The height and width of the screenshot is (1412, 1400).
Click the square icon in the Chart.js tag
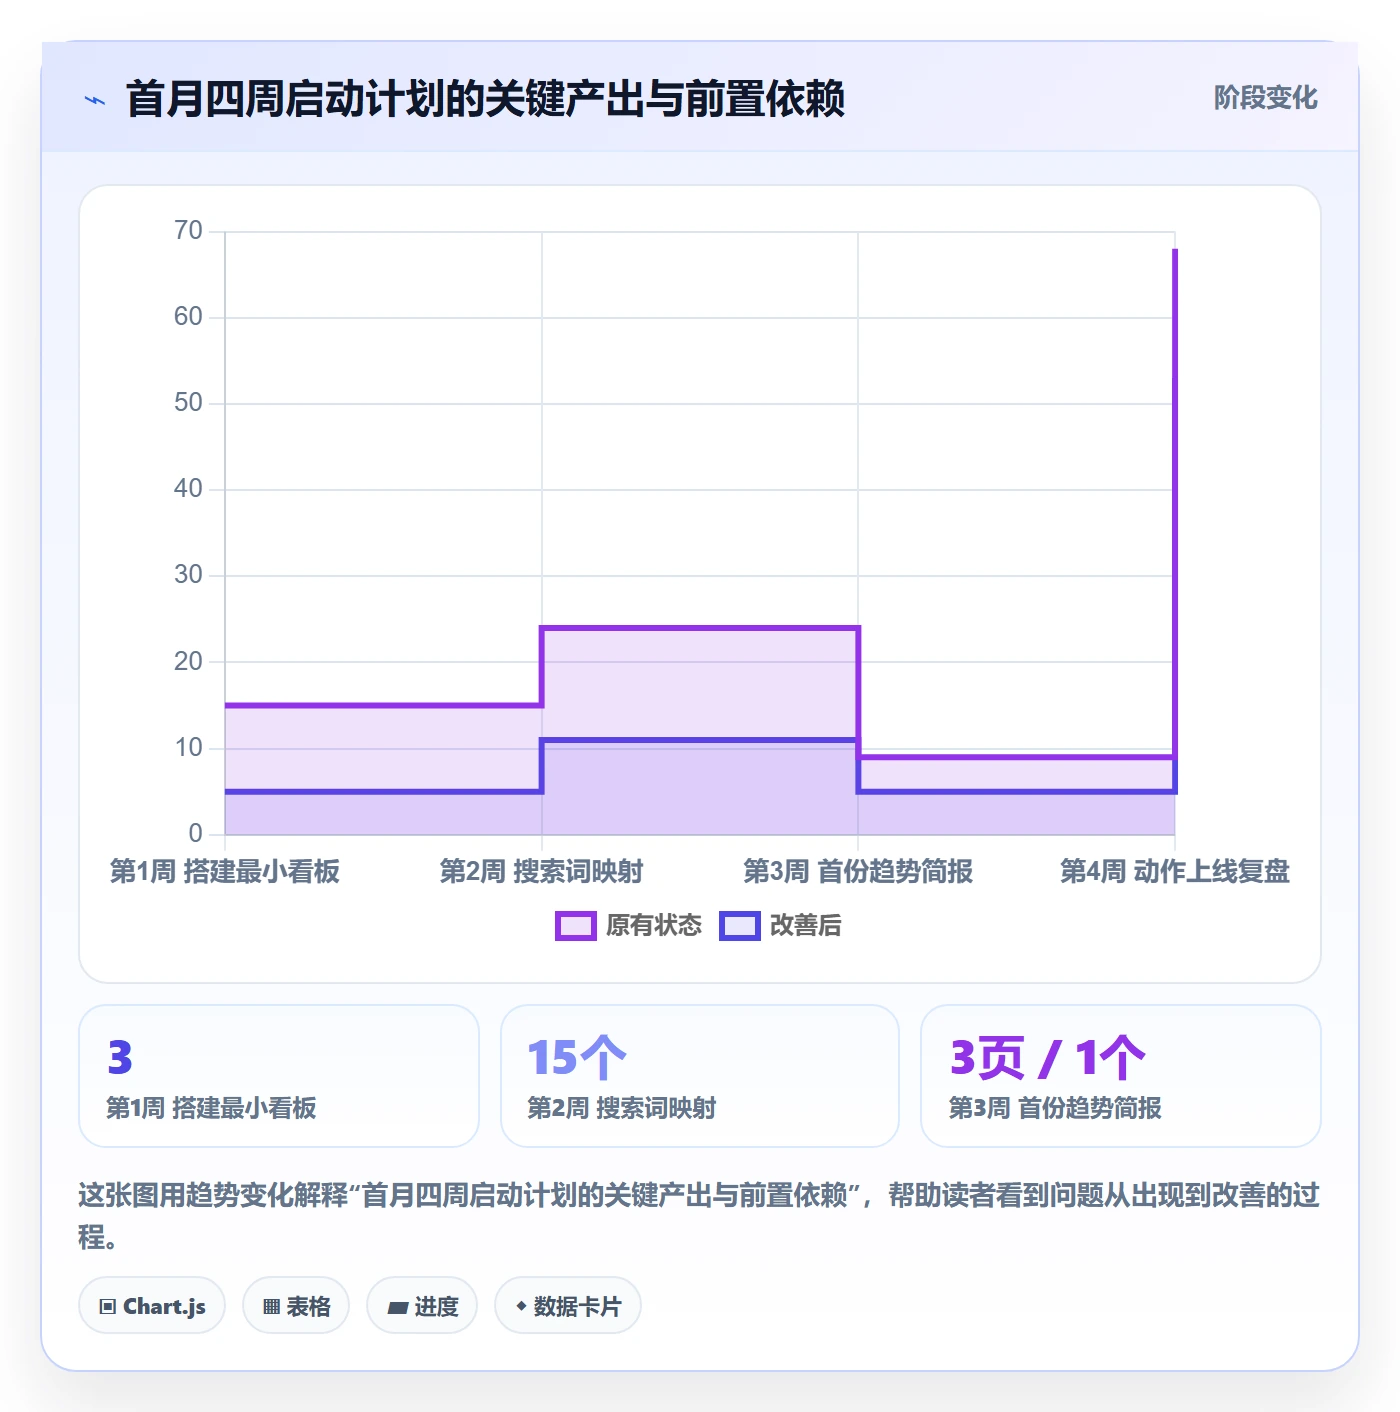coord(108,1307)
